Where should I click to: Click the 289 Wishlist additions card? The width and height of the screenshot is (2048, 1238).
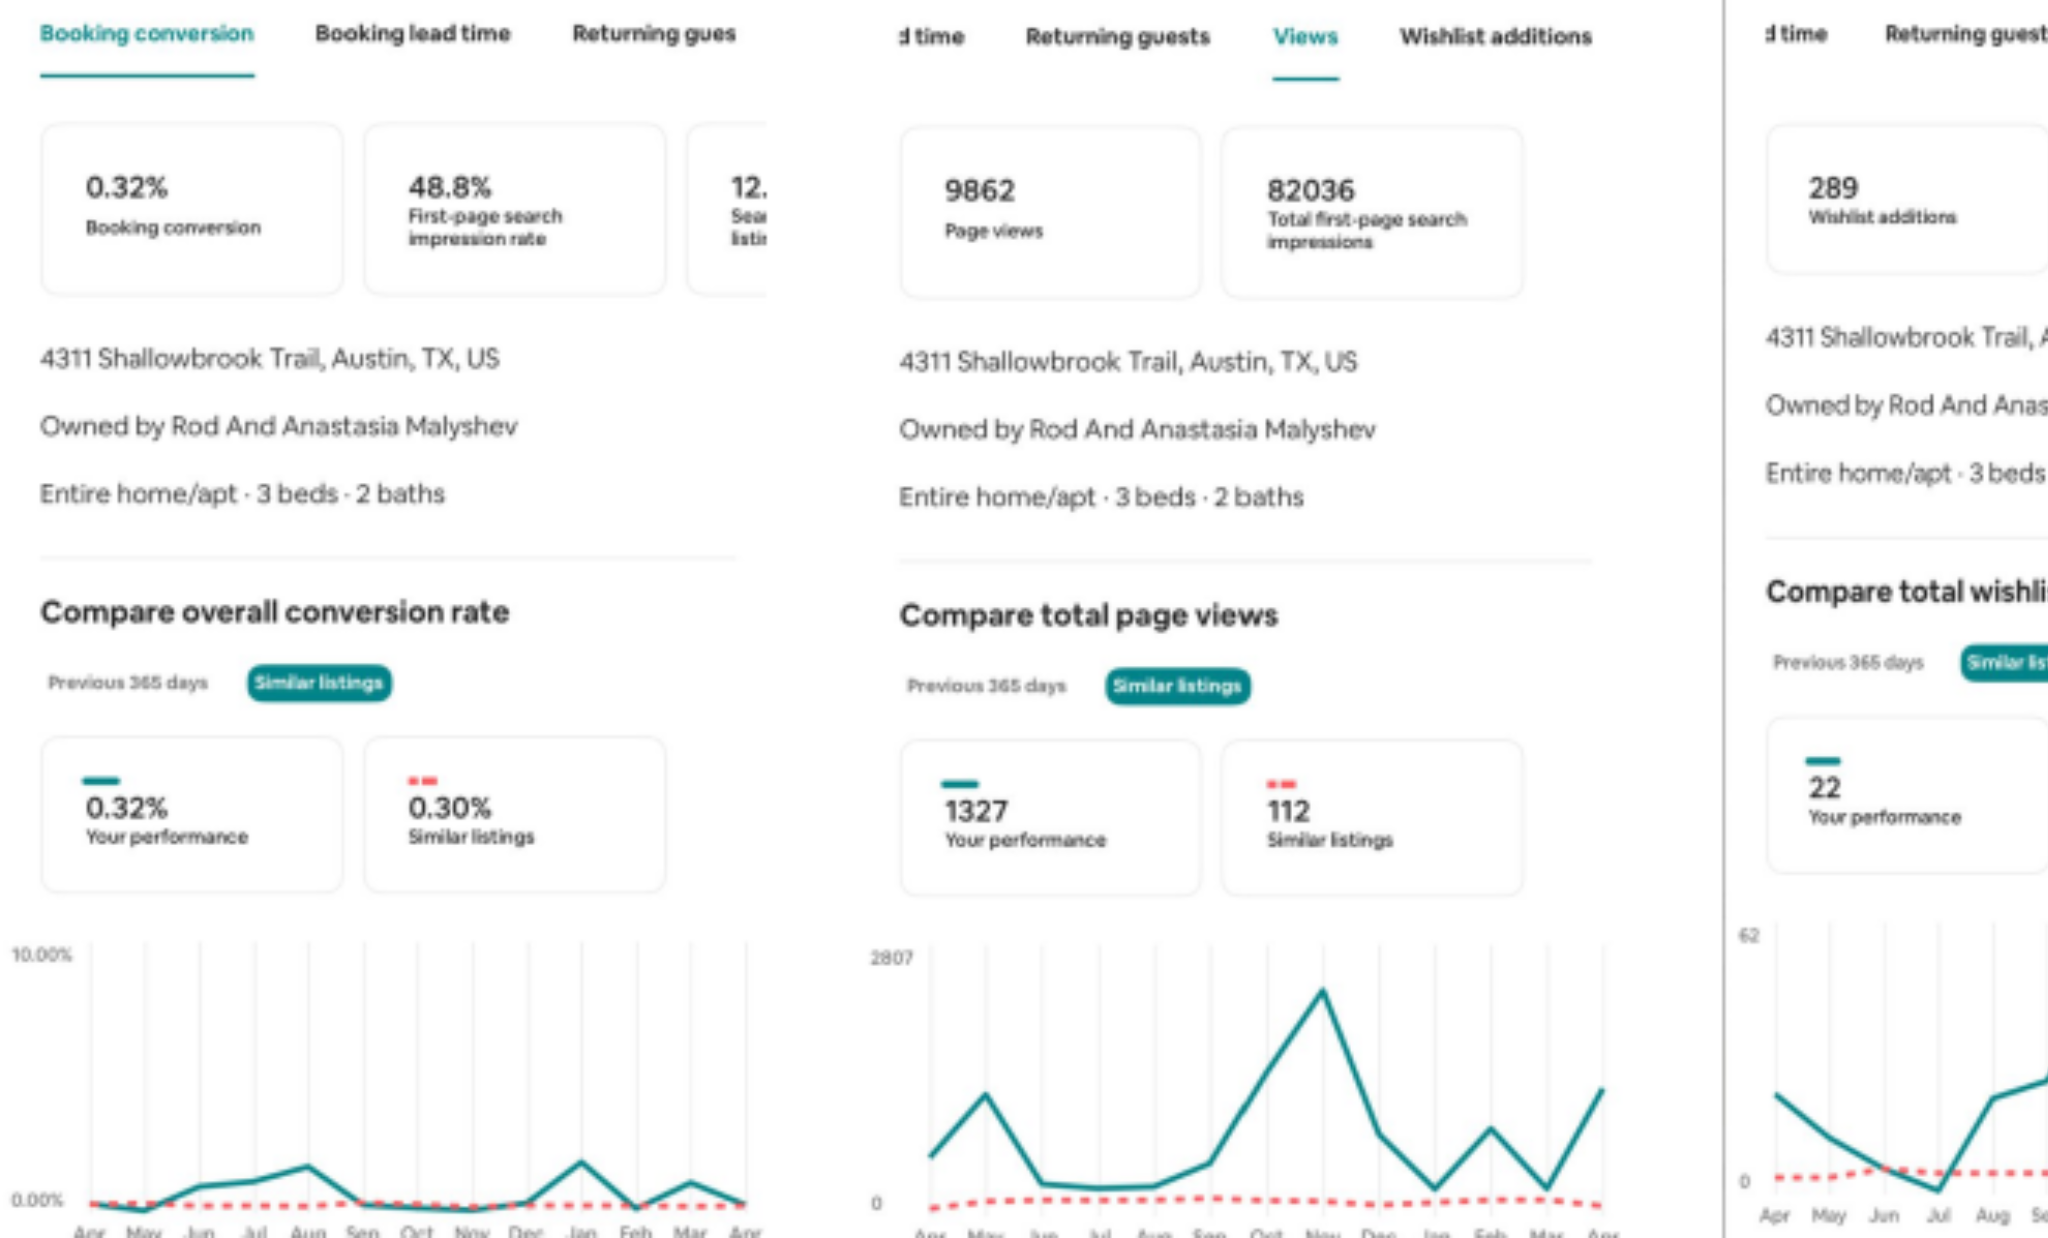(1907, 199)
